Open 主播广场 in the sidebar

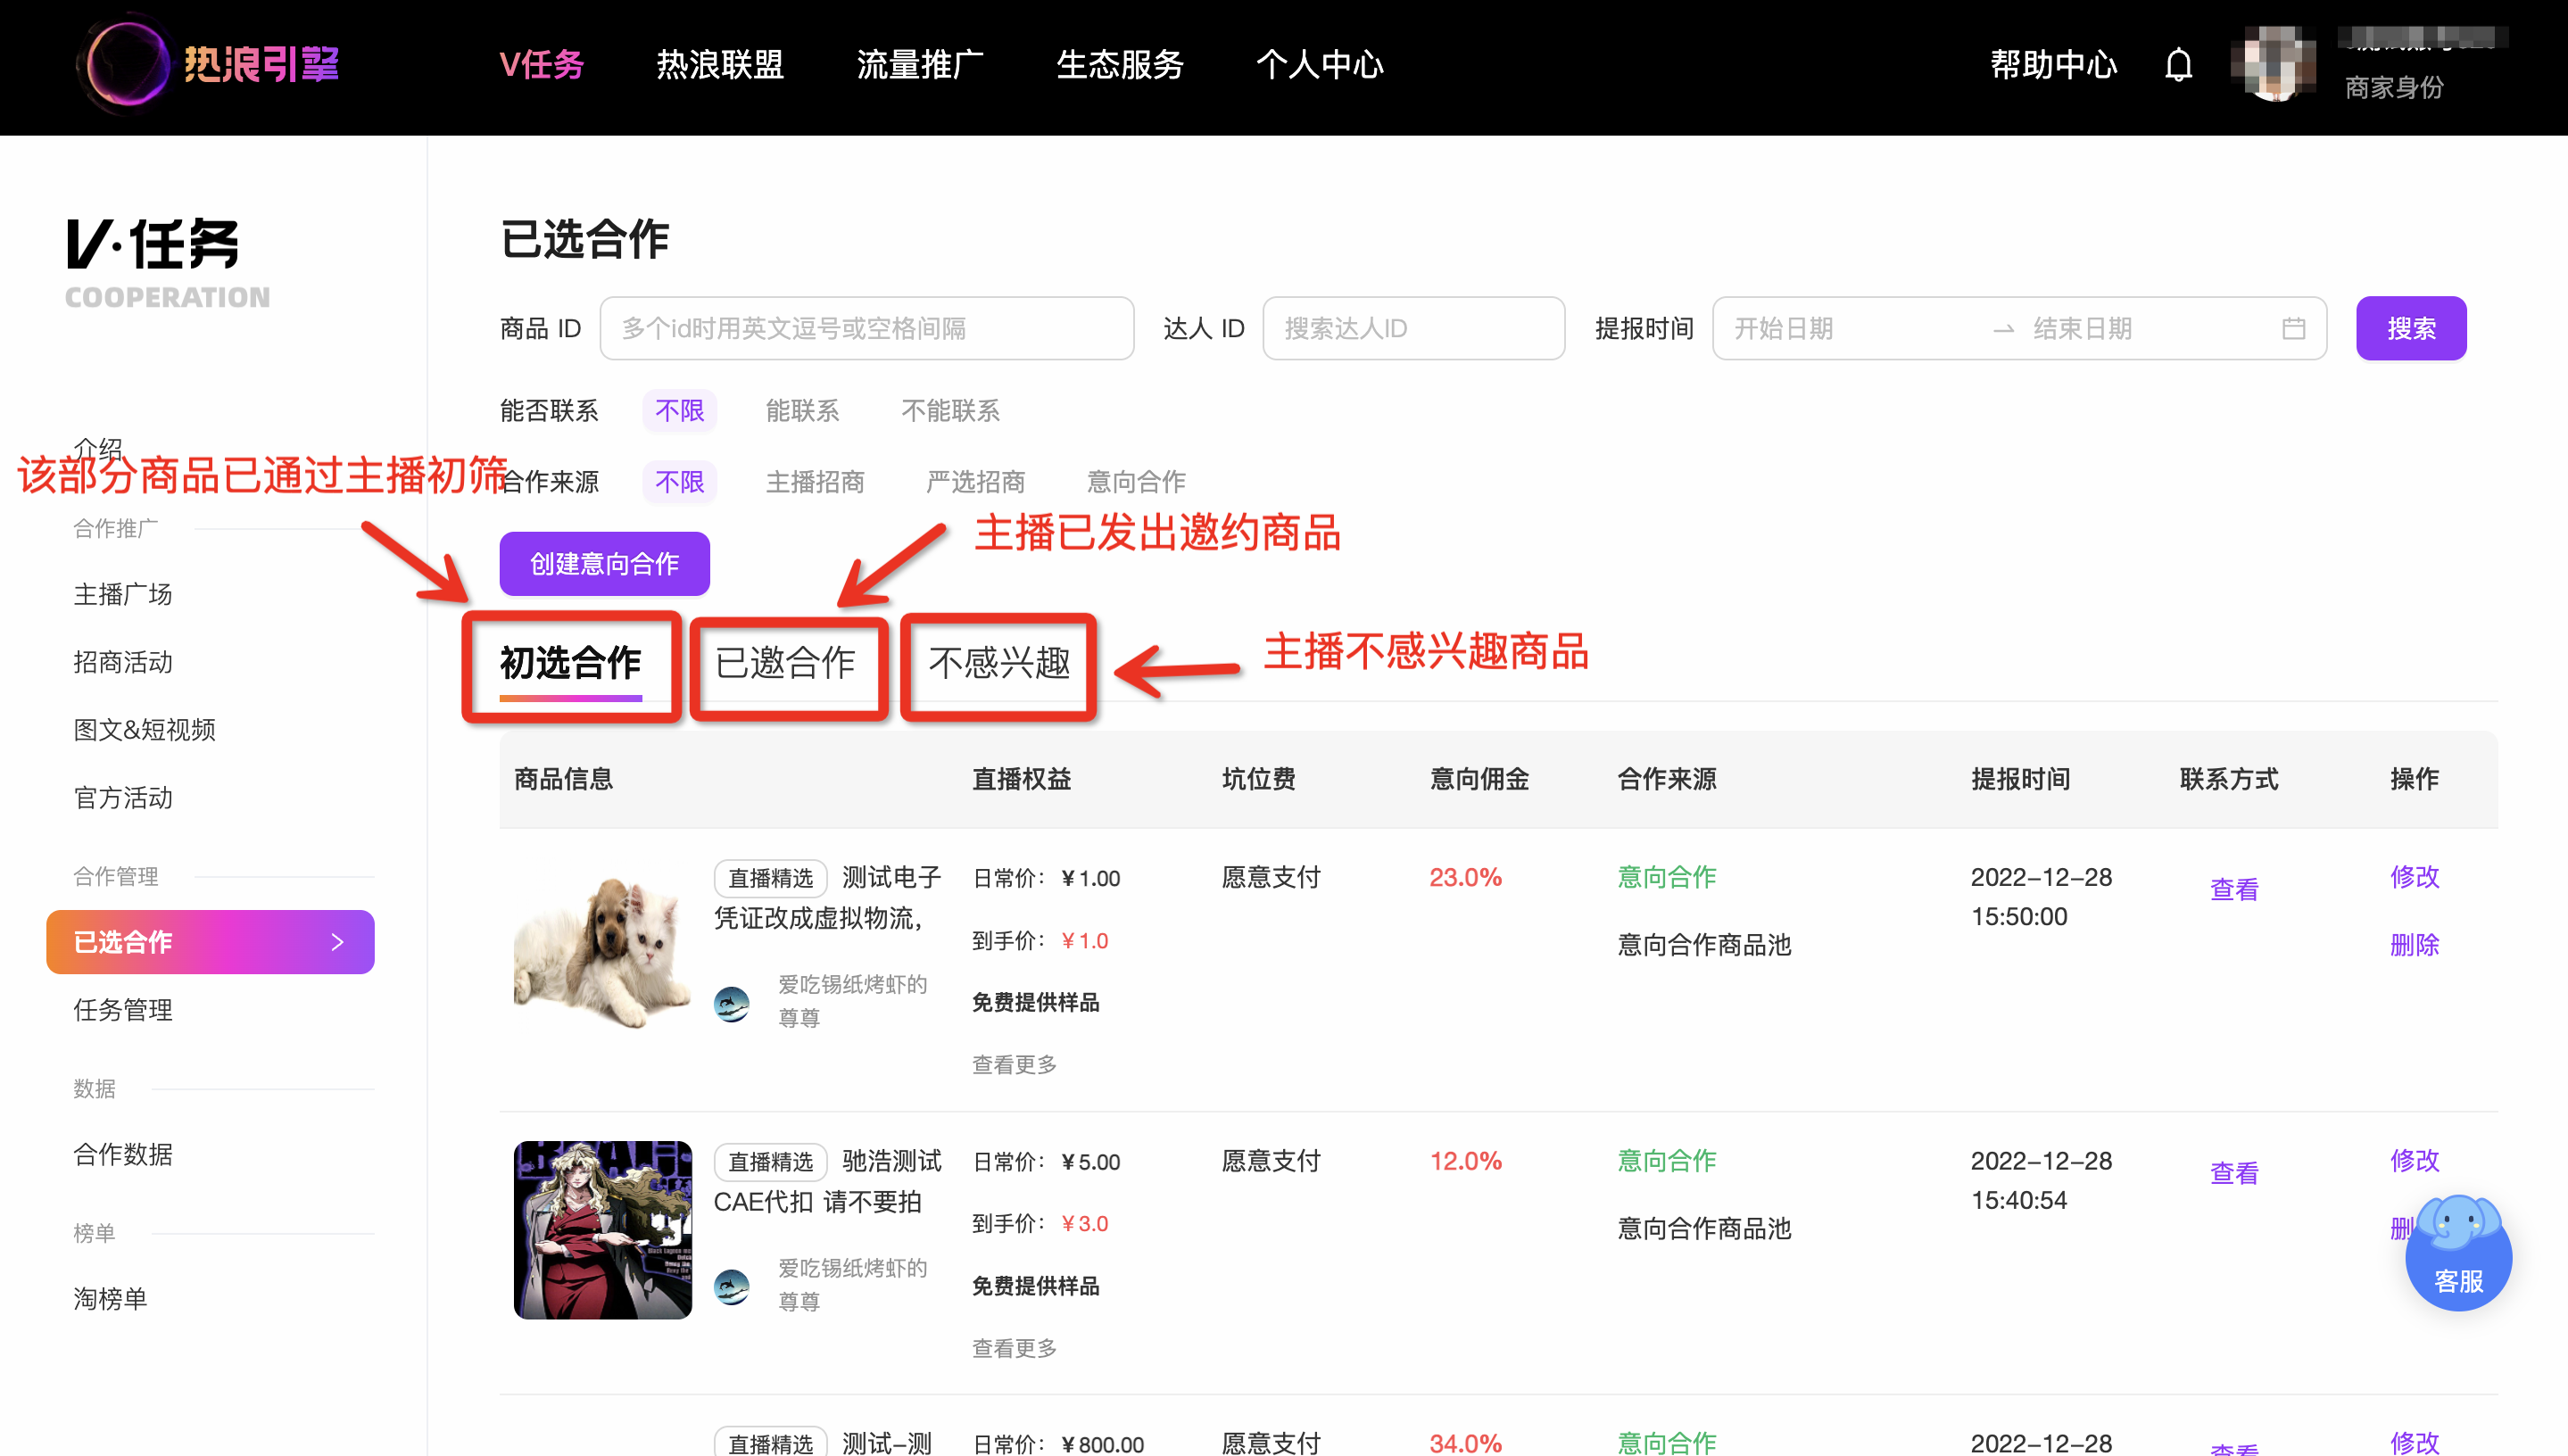pyautogui.click(x=123, y=595)
